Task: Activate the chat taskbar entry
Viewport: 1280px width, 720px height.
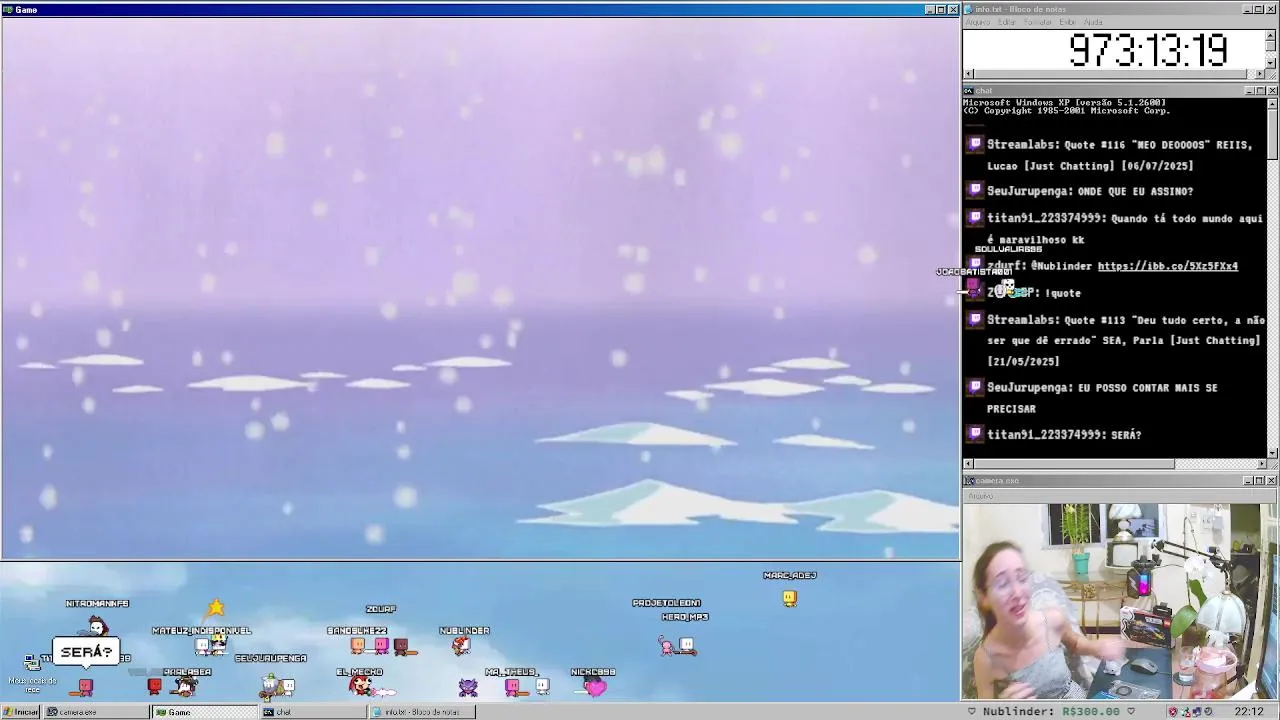Action: click(x=312, y=712)
